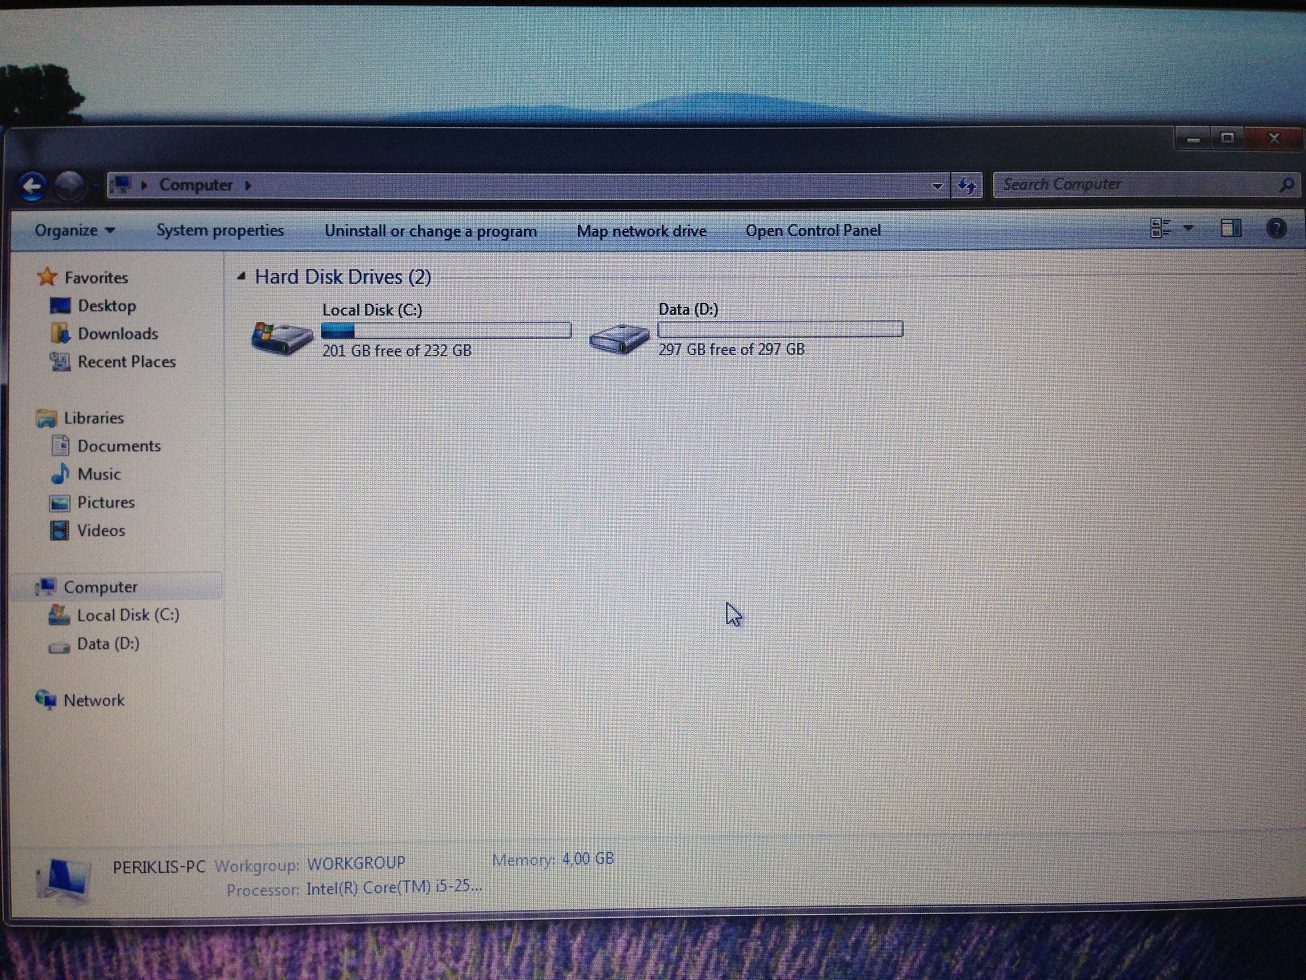1306x980 pixels.
Task: Select Music under Libraries
Action: tap(99, 474)
